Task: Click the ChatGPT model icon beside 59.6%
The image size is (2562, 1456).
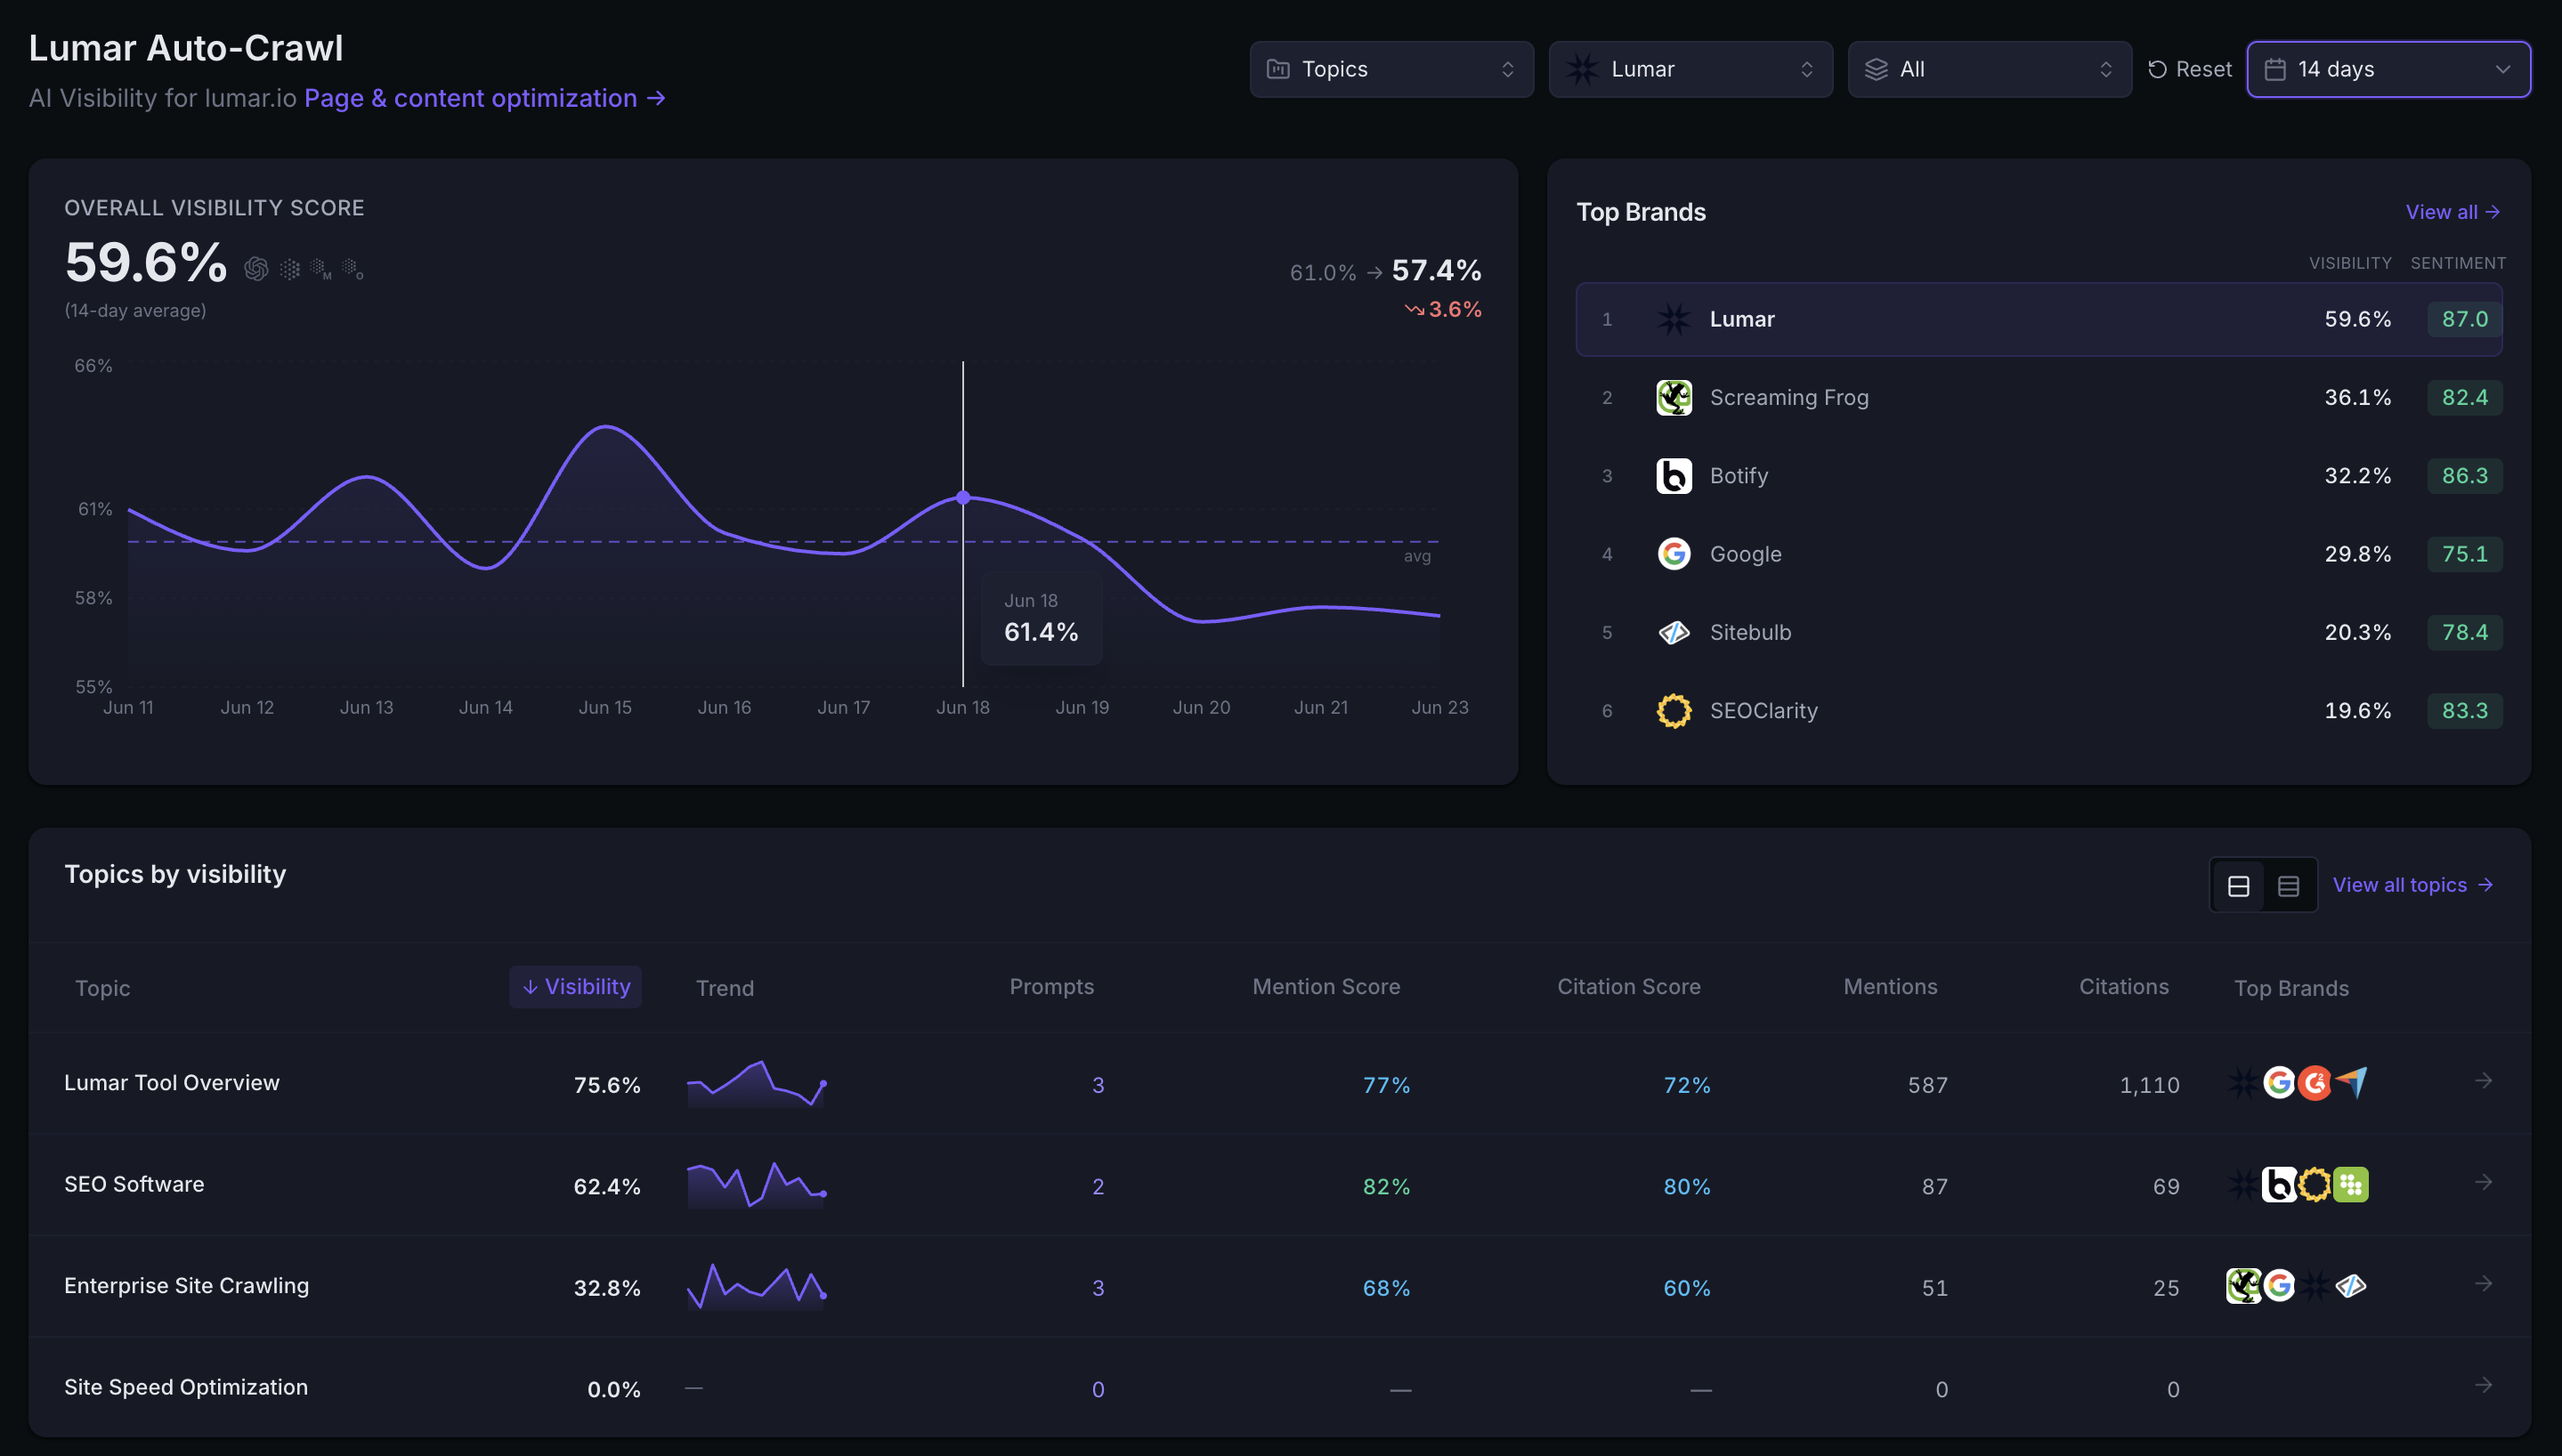Action: click(256, 269)
